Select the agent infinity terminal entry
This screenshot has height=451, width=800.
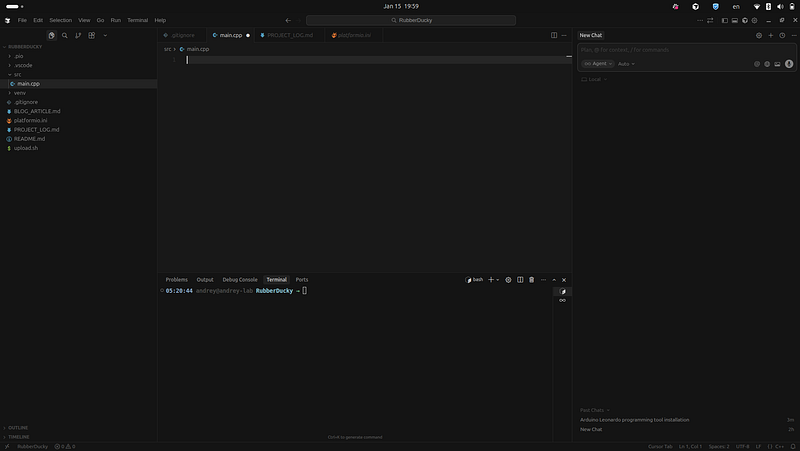[562, 300]
